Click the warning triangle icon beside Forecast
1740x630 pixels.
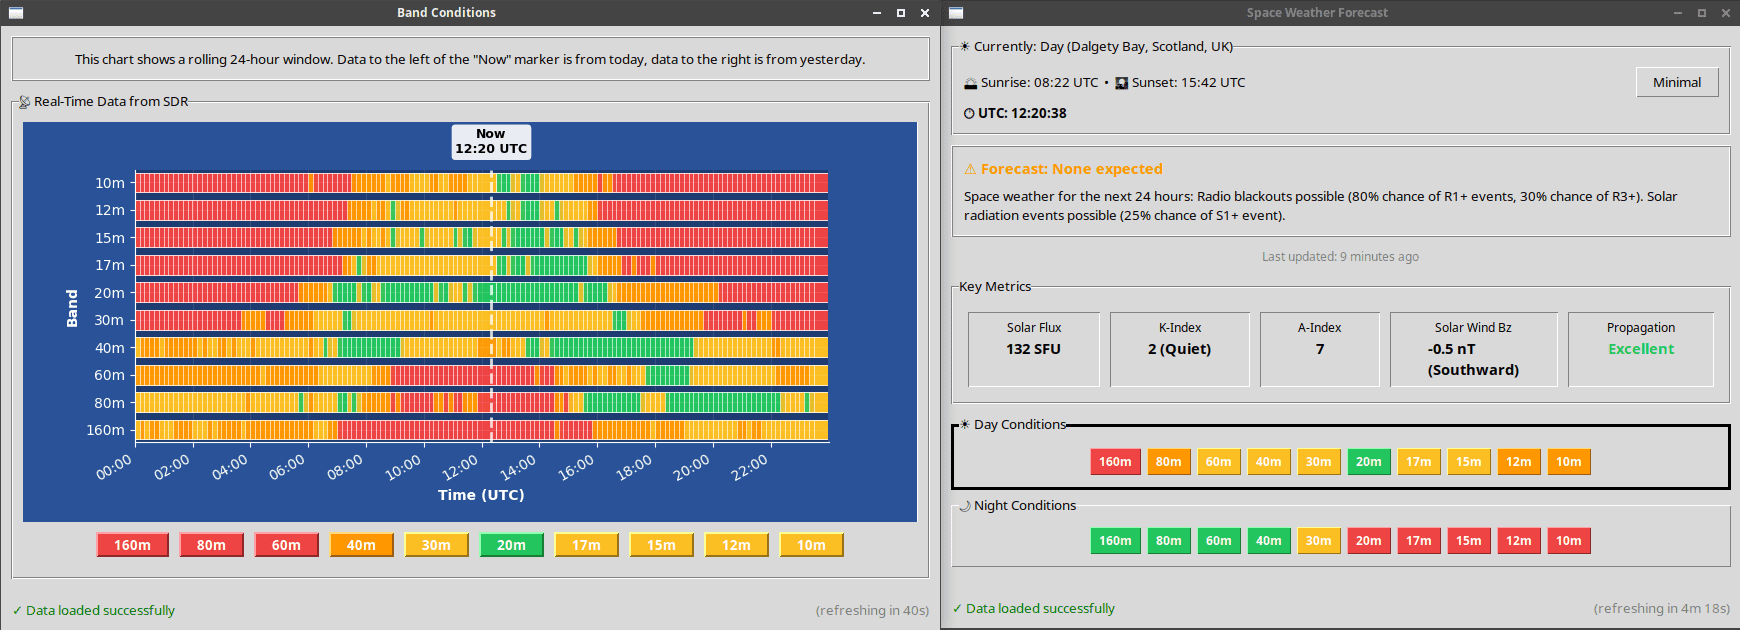pyautogui.click(x=970, y=169)
